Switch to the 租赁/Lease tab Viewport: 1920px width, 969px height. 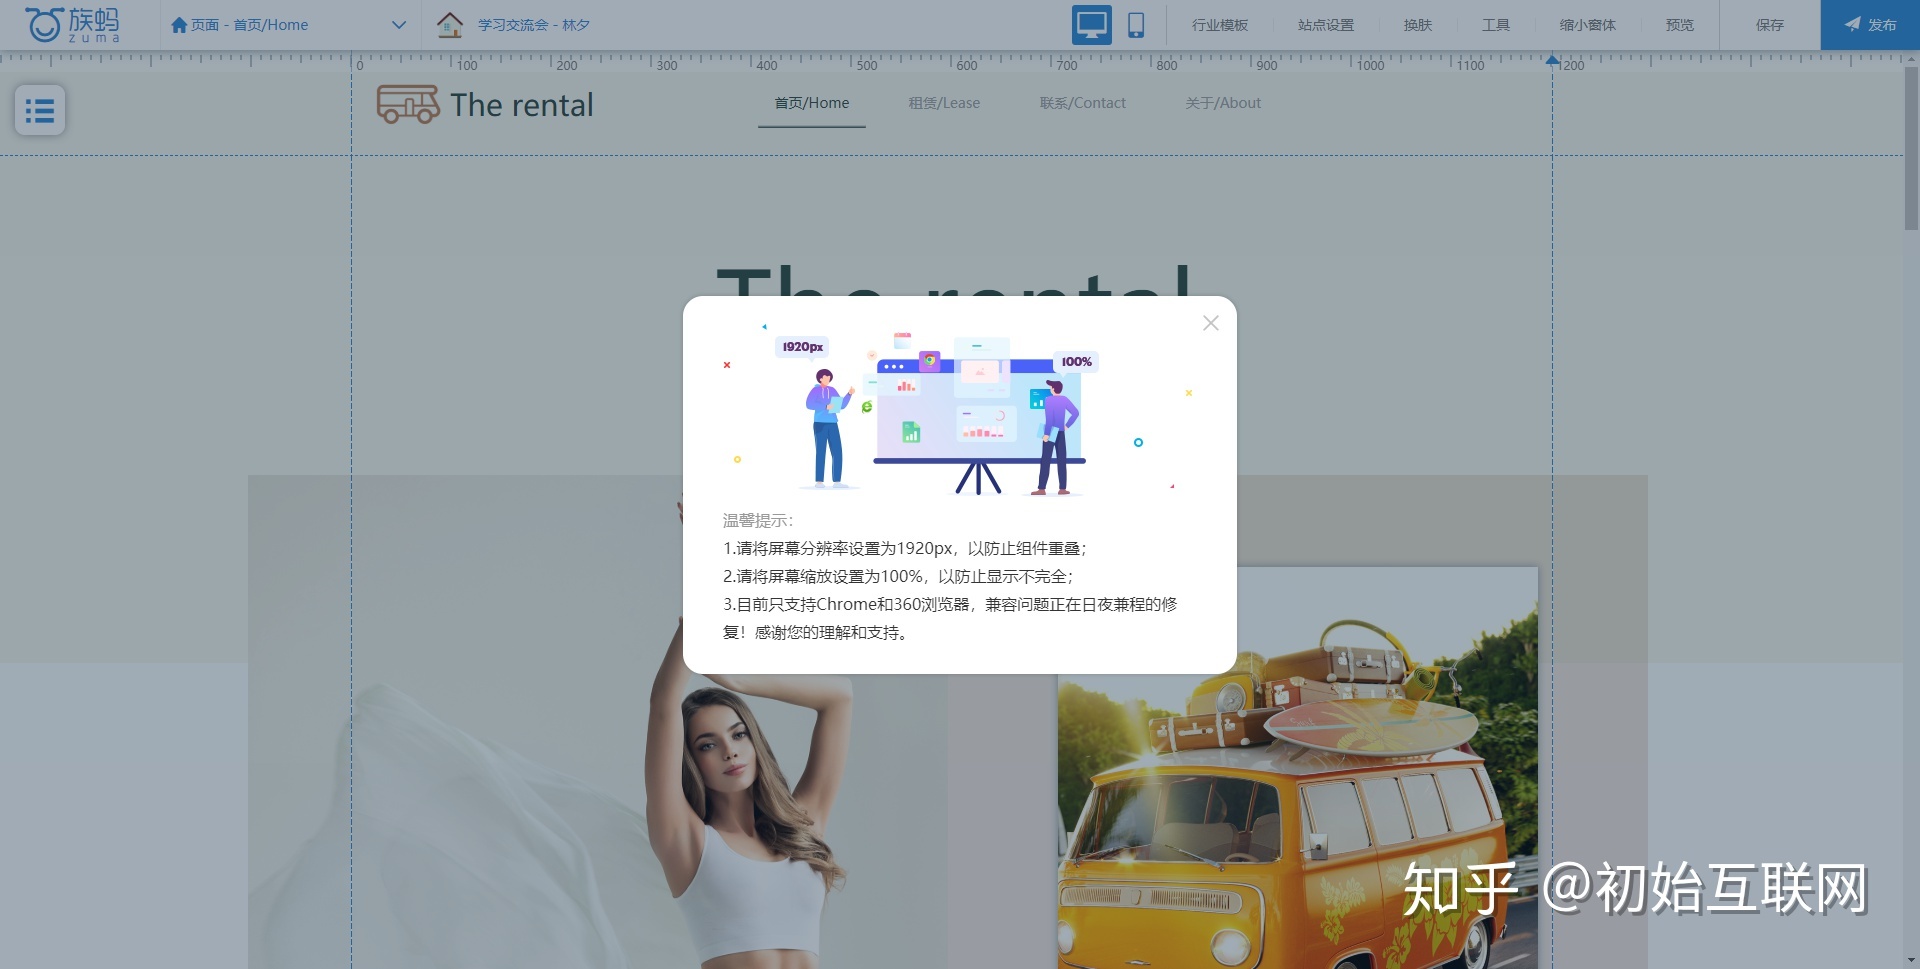coord(943,102)
